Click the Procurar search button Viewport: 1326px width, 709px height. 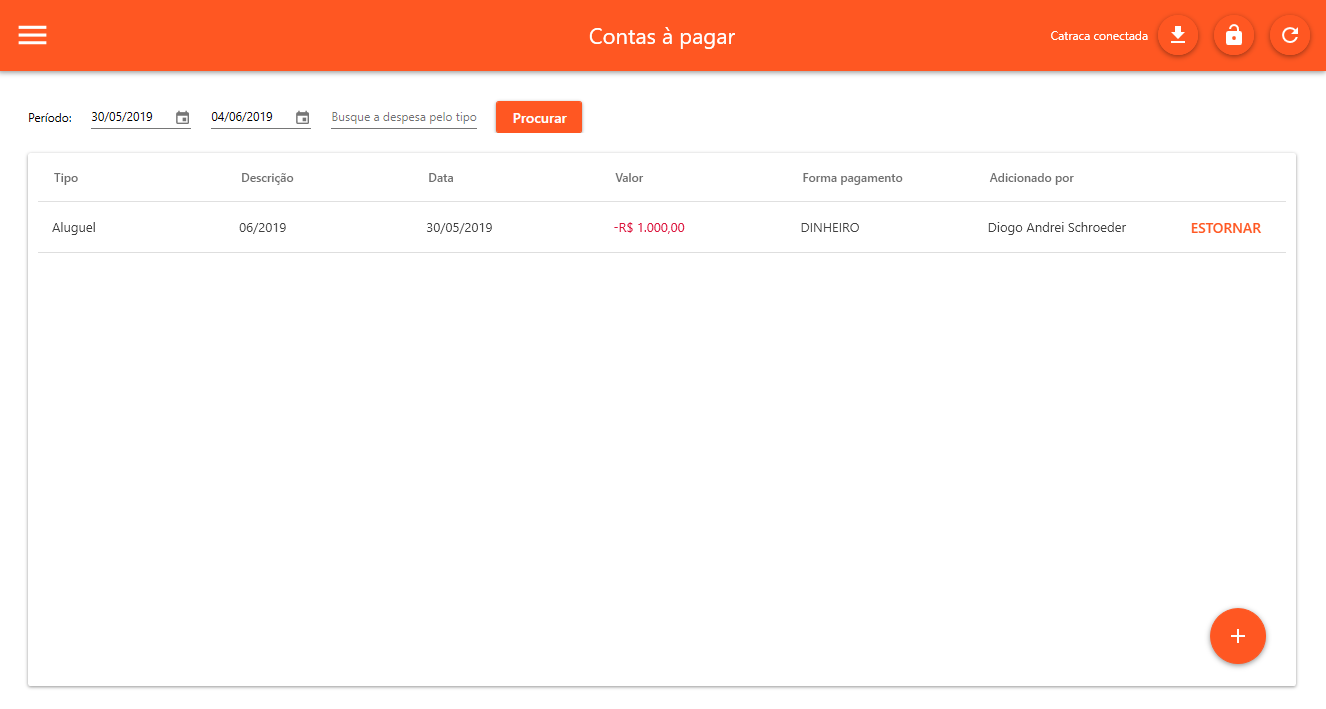click(539, 118)
